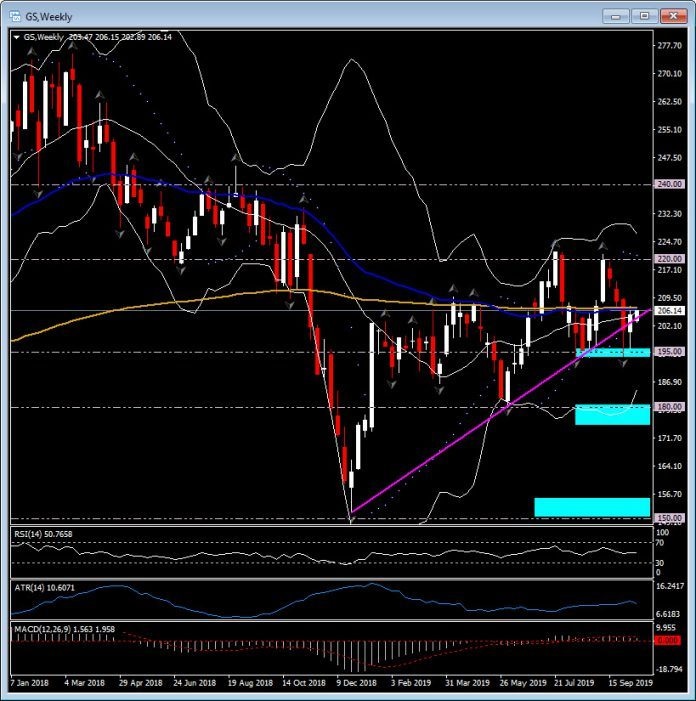Click the 4 Mar 2018 date label

[x=84, y=683]
